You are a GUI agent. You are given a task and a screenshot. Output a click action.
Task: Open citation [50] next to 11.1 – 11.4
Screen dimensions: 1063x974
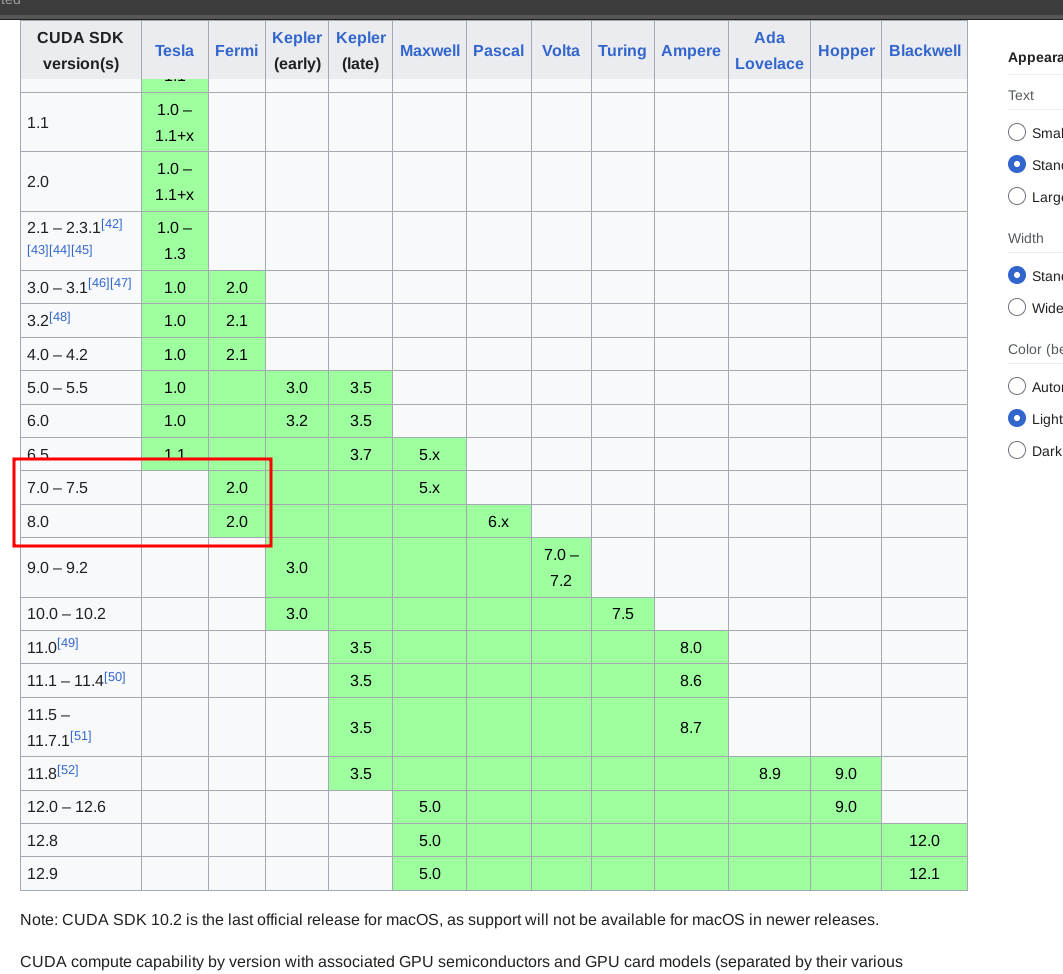tap(115, 676)
